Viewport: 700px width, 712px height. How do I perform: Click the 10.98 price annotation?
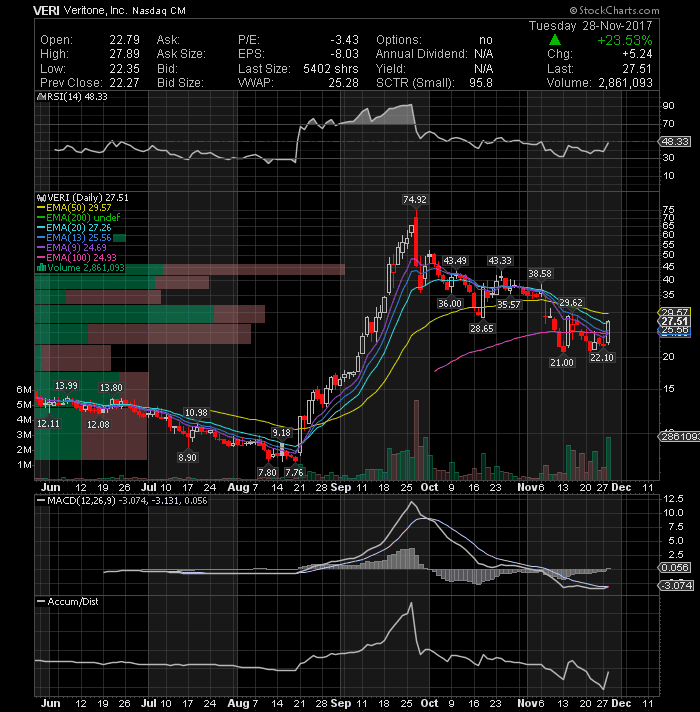[196, 413]
